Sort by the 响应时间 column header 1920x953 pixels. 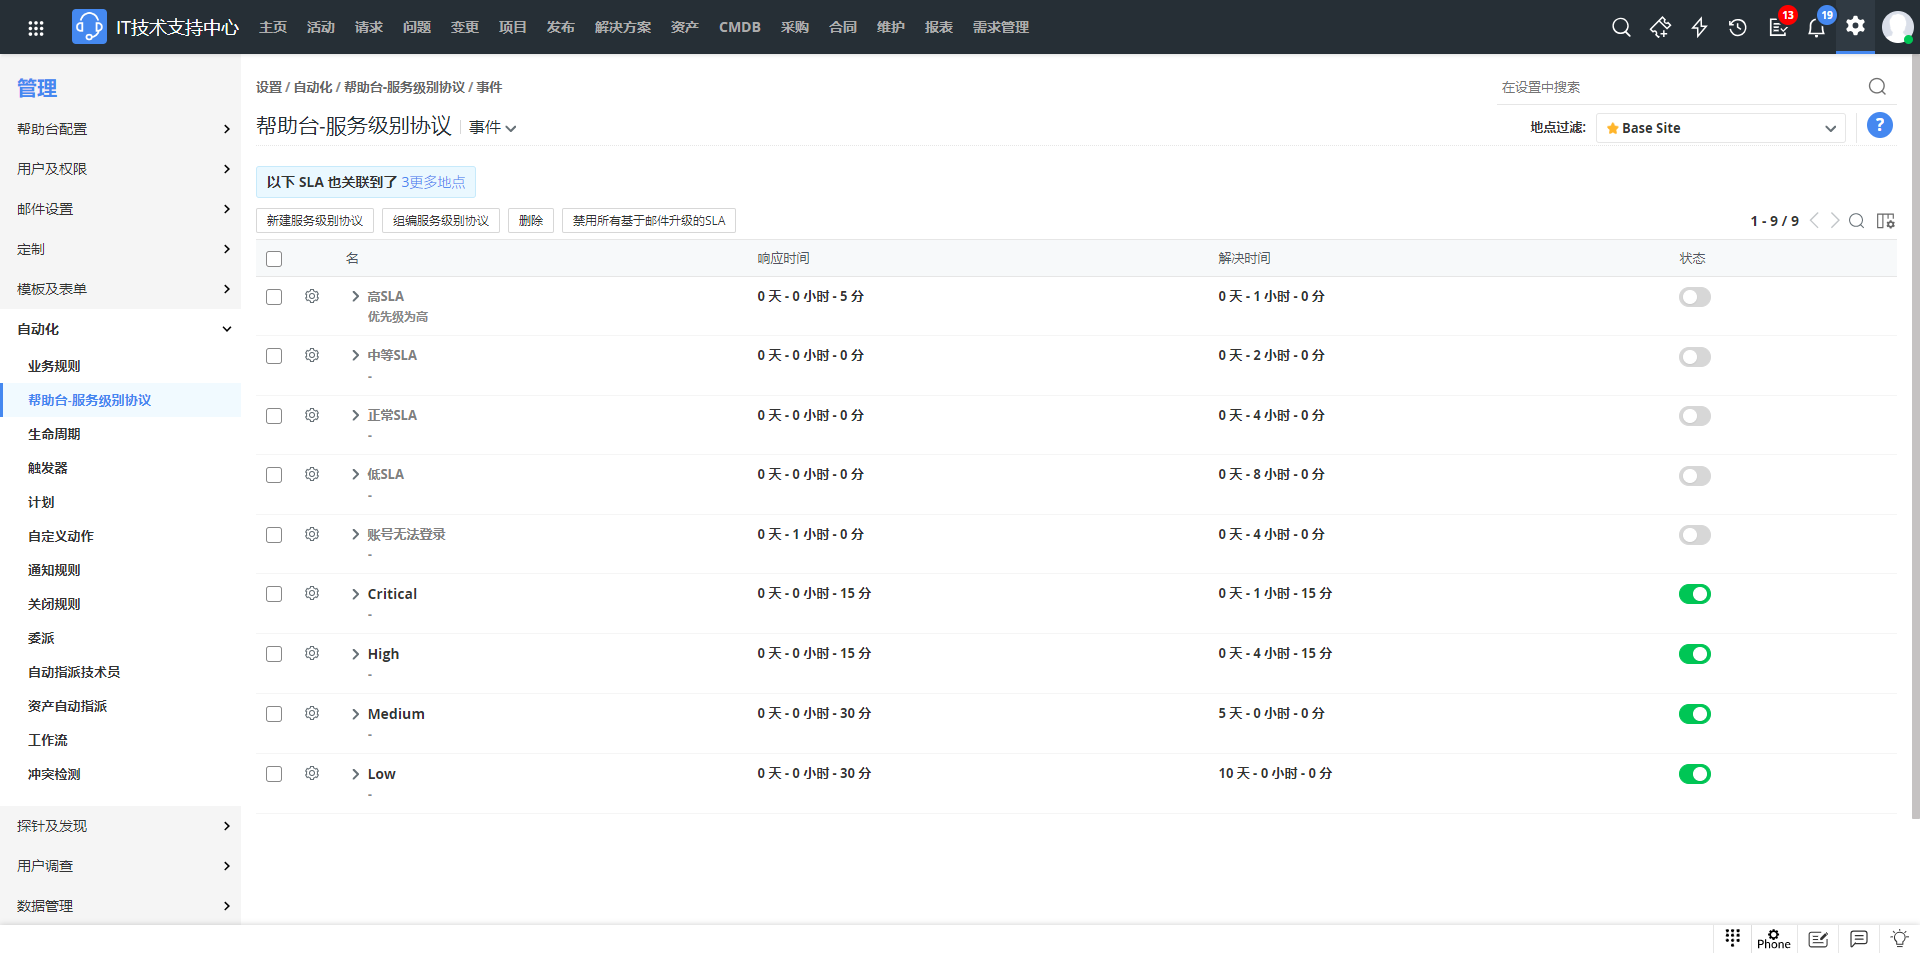tap(783, 258)
